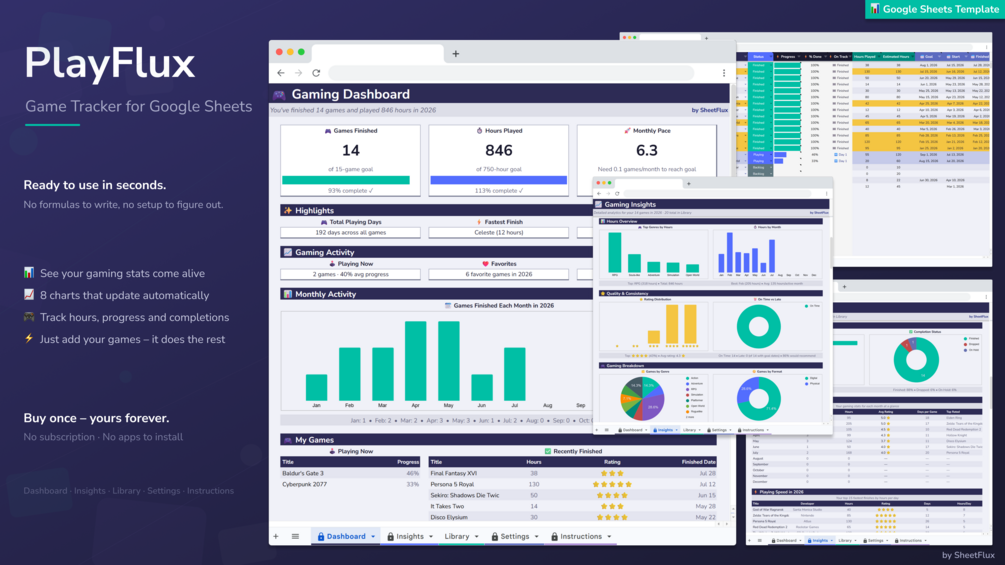Viewport: 1005px width, 565px height.
Task: Open all sheets list hamburger icon
Action: (x=295, y=537)
